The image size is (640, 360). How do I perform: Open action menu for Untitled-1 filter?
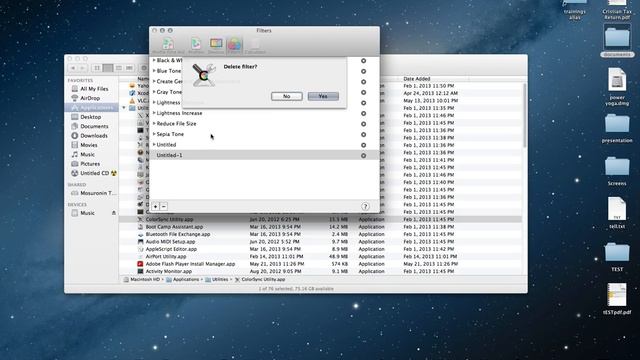[363, 156]
